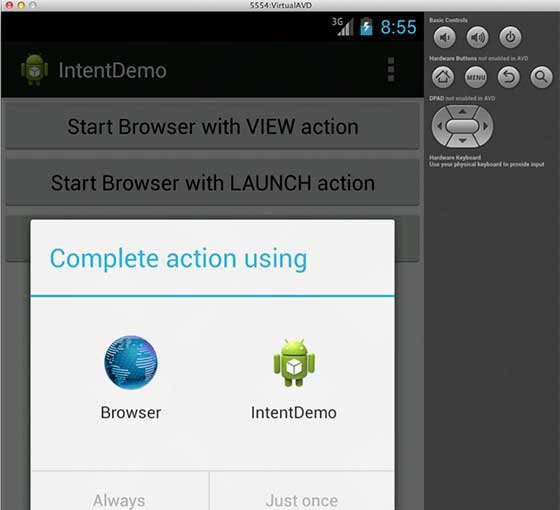The width and height of the screenshot is (560, 510).
Task: Choose the Browser globe icon in chooser dialog
Action: [131, 362]
